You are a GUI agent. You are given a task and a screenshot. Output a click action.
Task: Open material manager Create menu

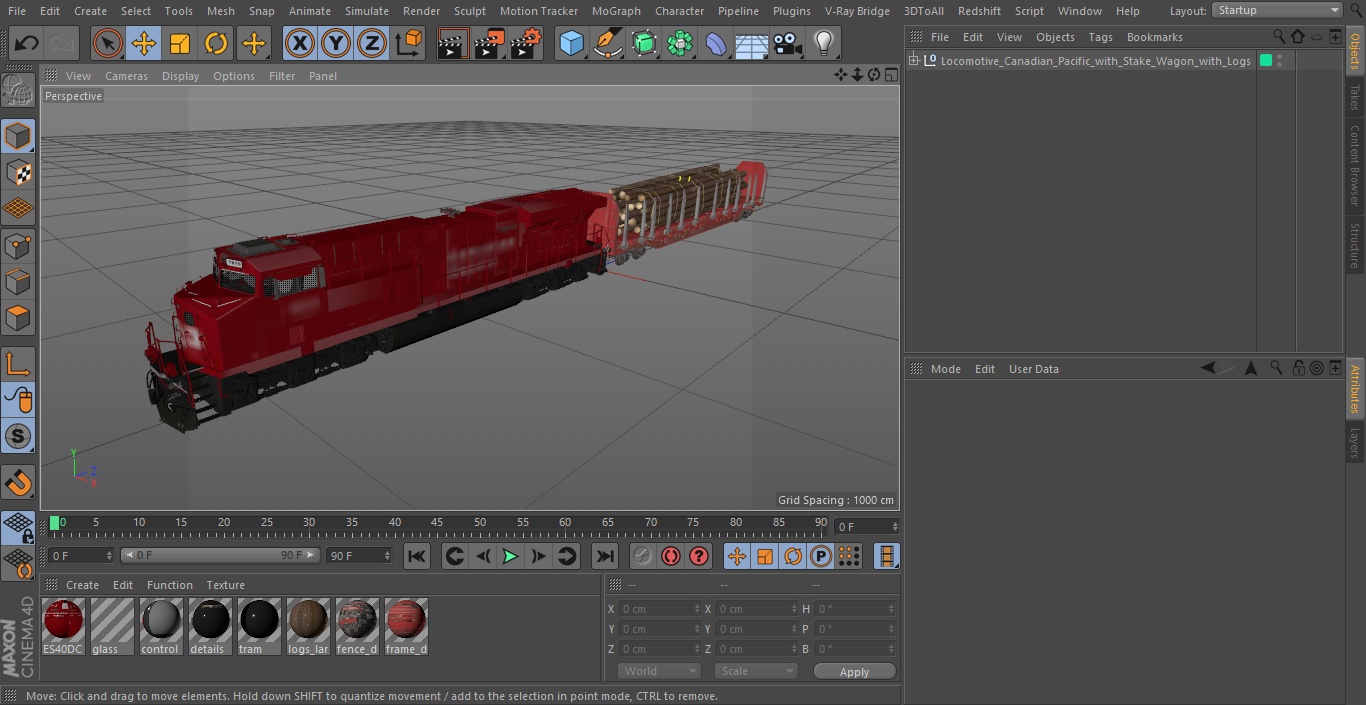tap(82, 585)
